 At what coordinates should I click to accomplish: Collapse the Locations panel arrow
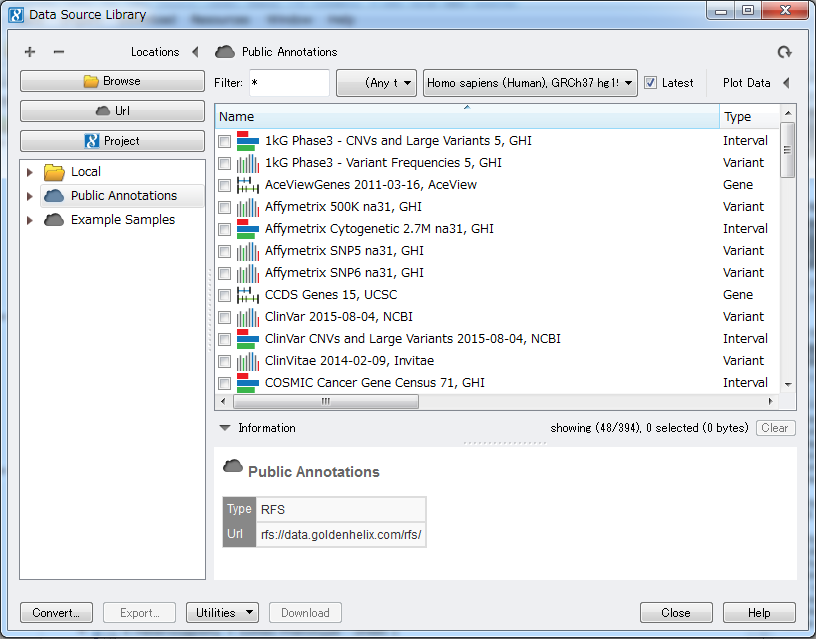pyautogui.click(x=195, y=52)
